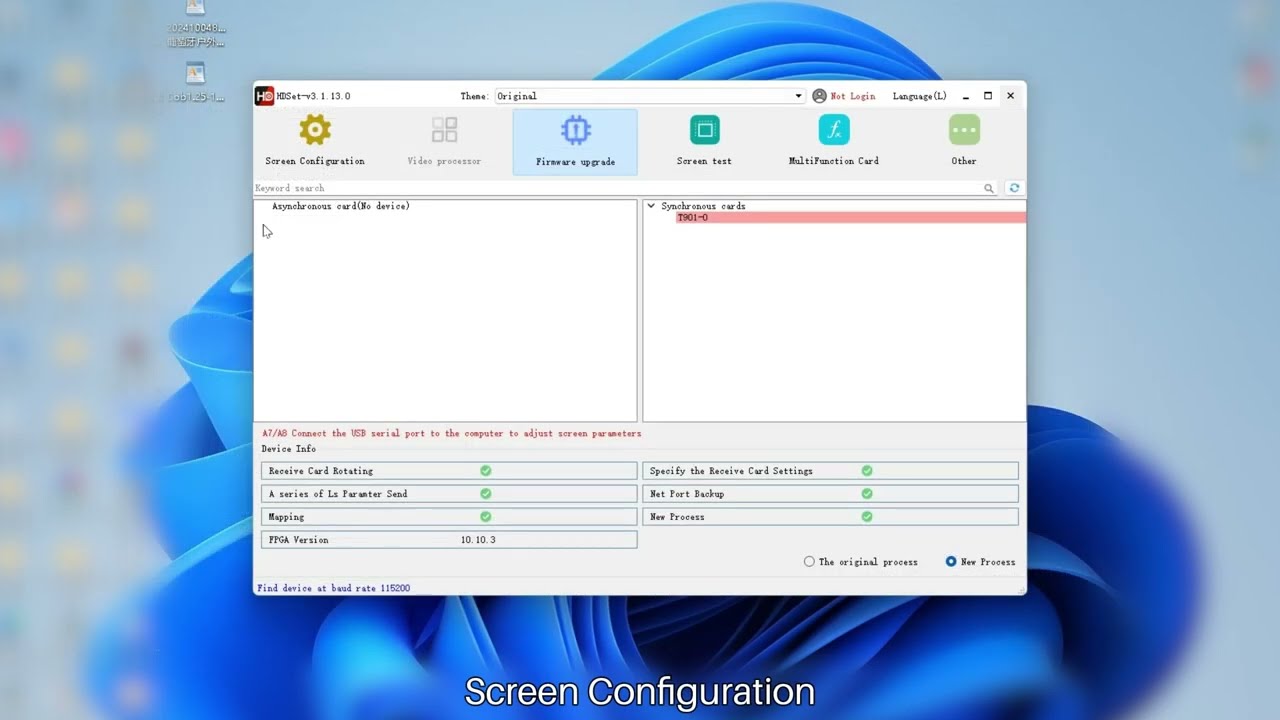1280x720 pixels.
Task: Open the second desktop document icon
Action: [196, 72]
